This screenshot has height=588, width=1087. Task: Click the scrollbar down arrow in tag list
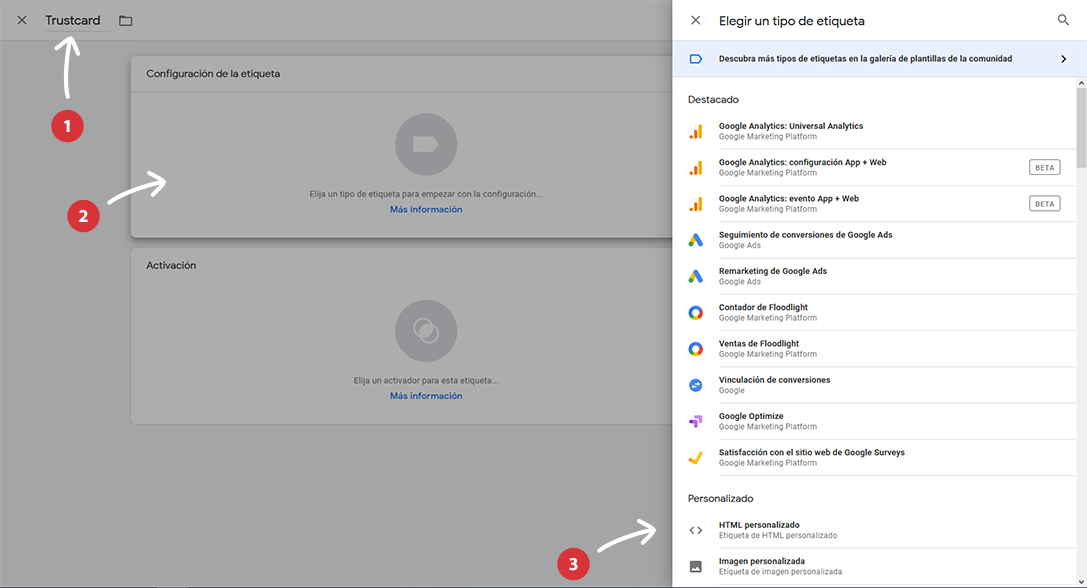1081,582
